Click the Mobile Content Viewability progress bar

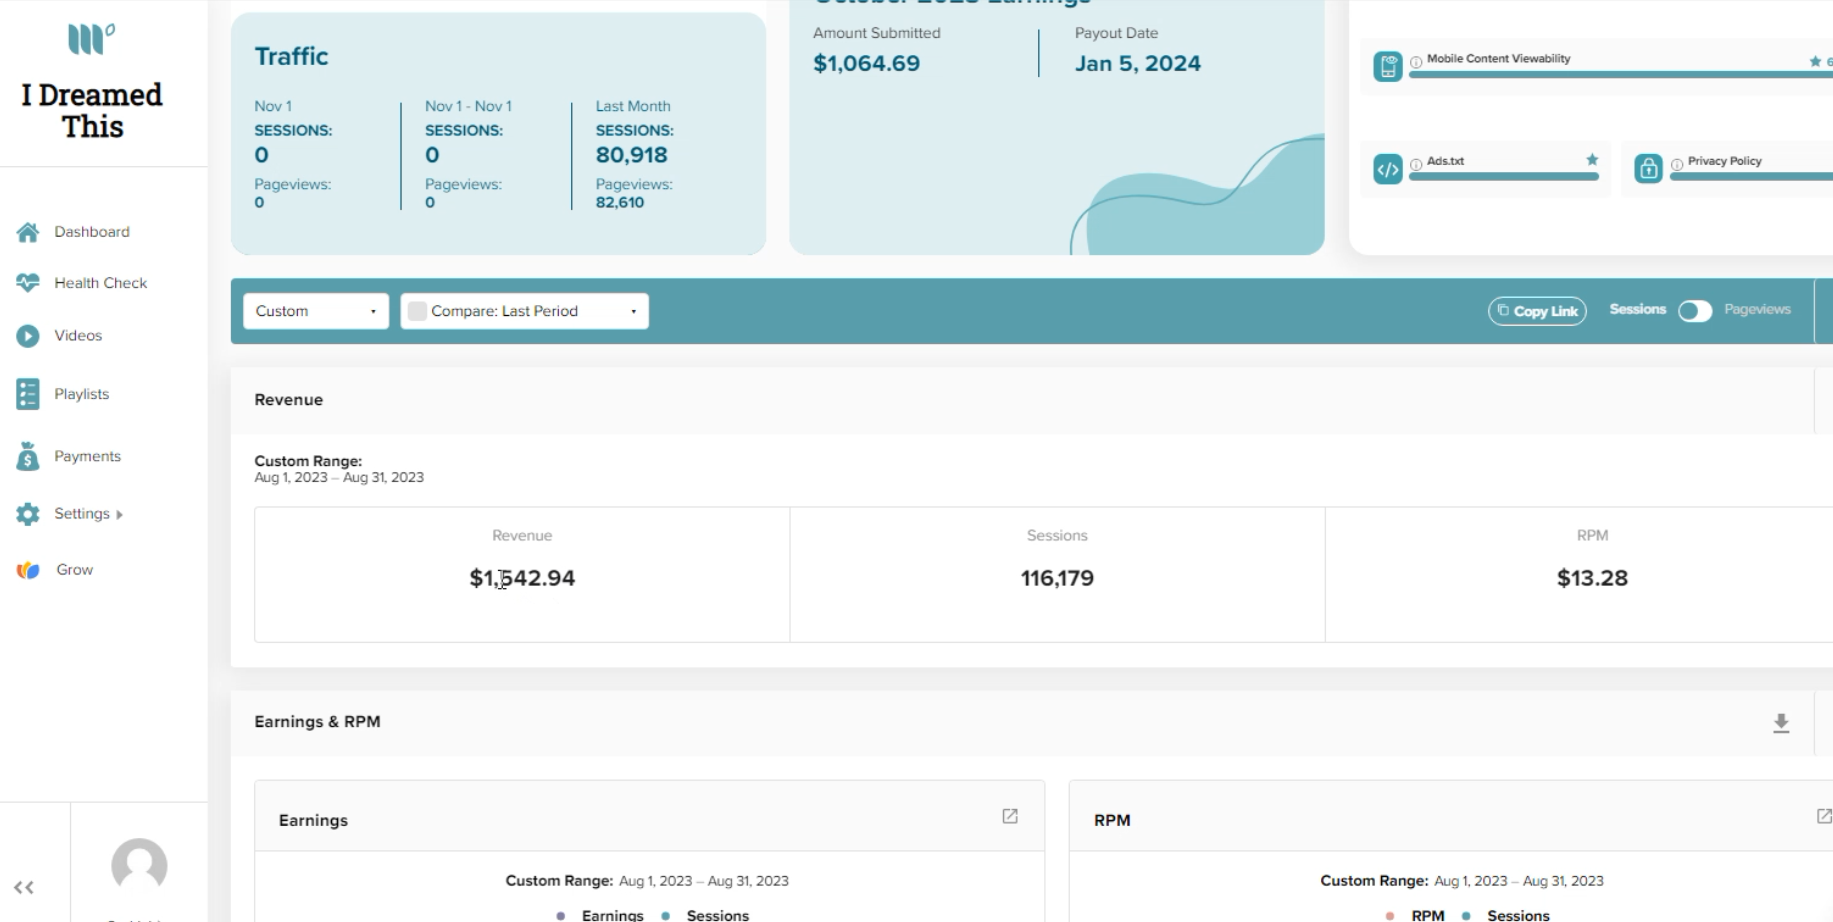coord(1620,75)
